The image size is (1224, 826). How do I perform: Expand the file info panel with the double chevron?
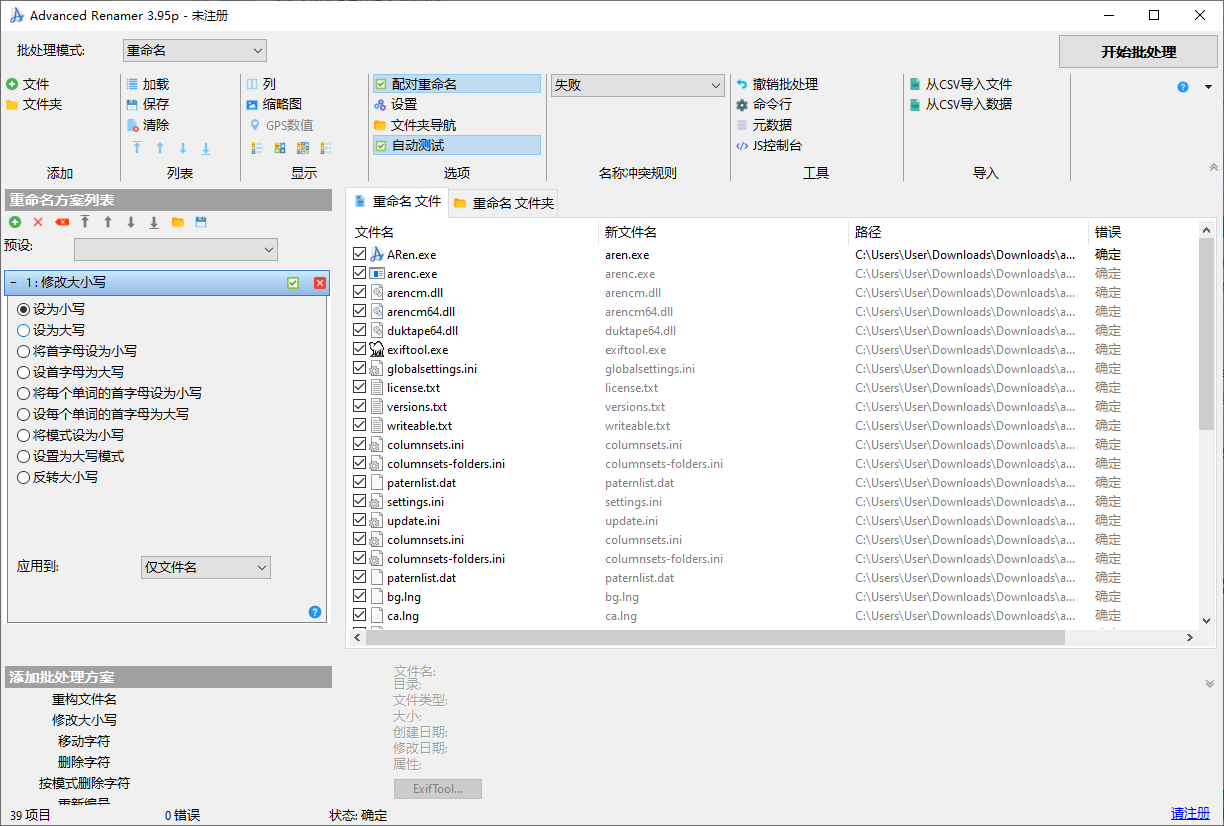tap(1210, 684)
